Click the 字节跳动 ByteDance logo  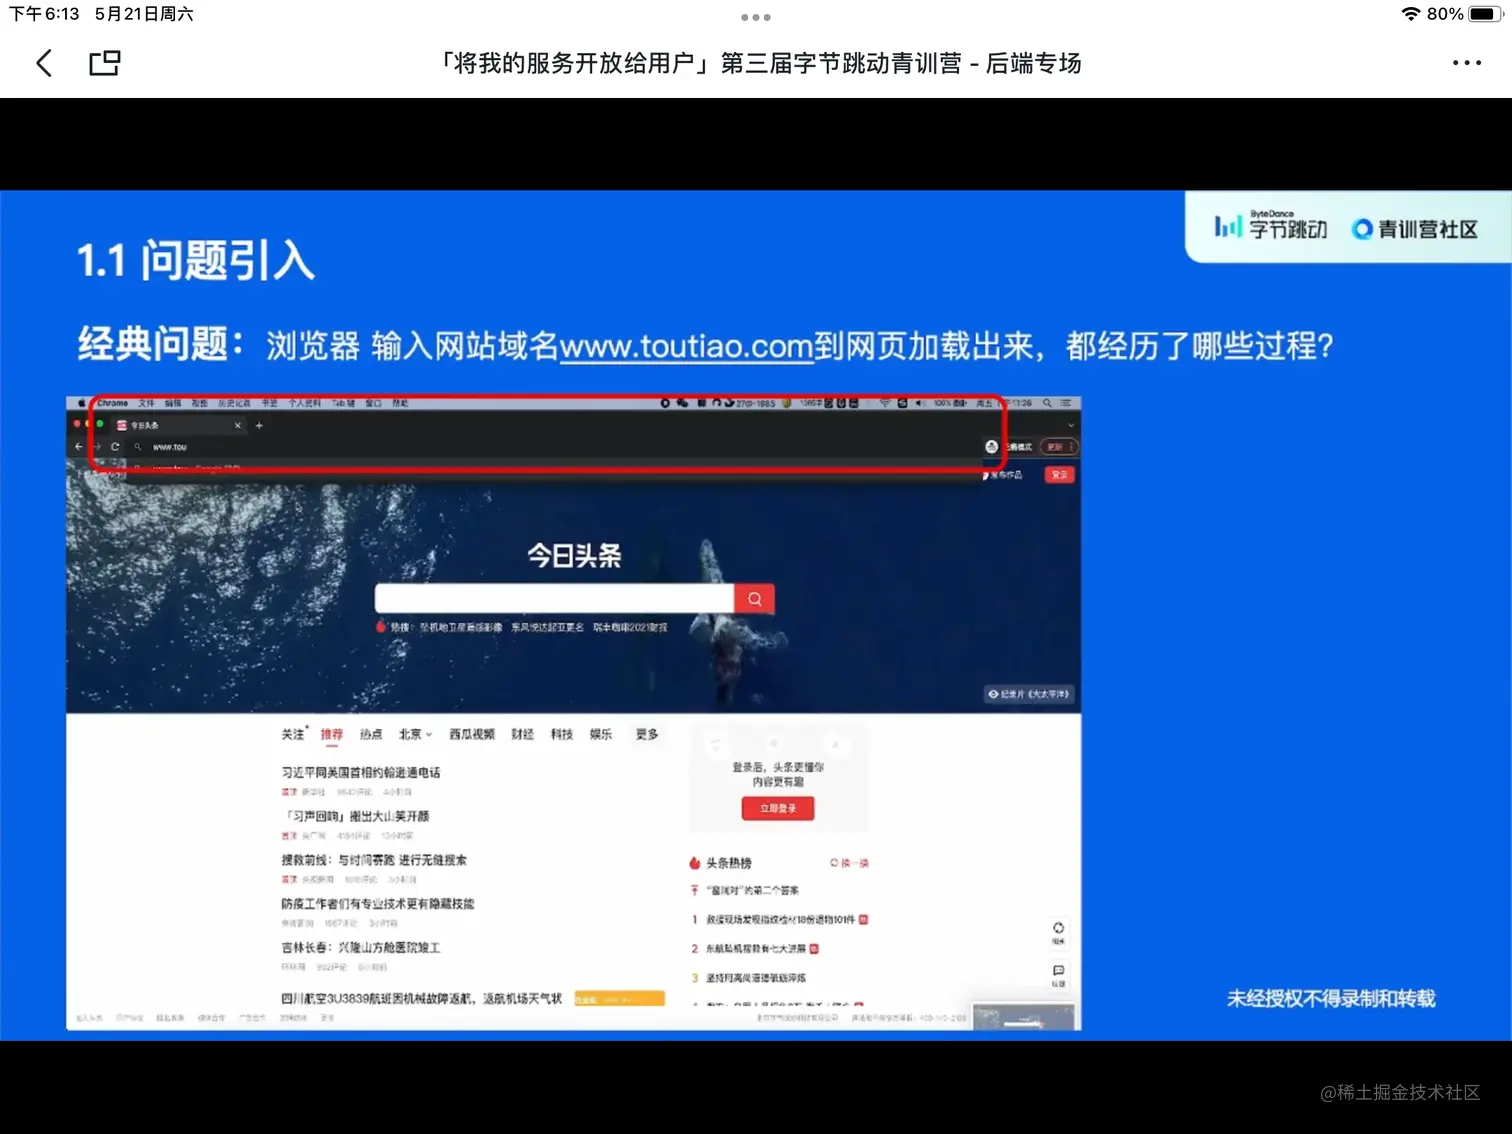tap(1271, 227)
